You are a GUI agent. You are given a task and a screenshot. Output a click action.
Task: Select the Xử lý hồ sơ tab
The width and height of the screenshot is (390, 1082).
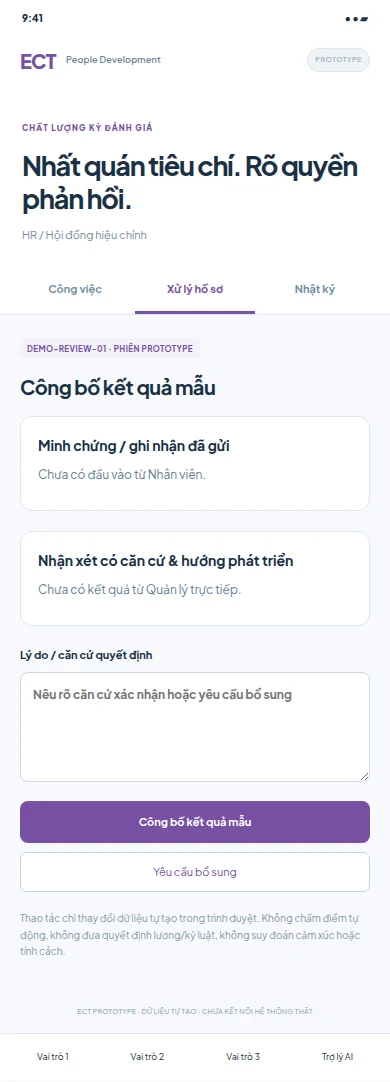195,289
